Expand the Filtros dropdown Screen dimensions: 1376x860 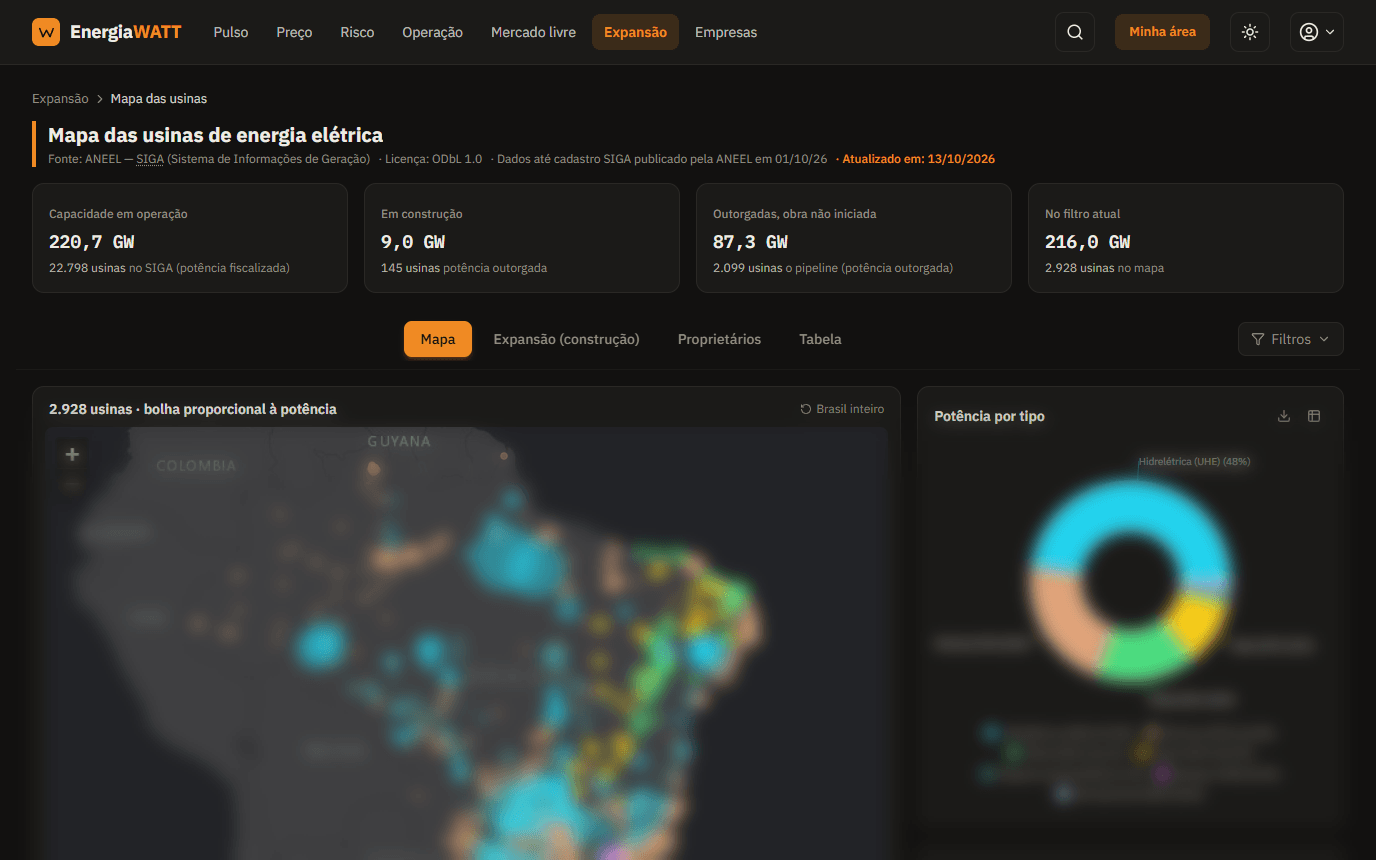1290,339
